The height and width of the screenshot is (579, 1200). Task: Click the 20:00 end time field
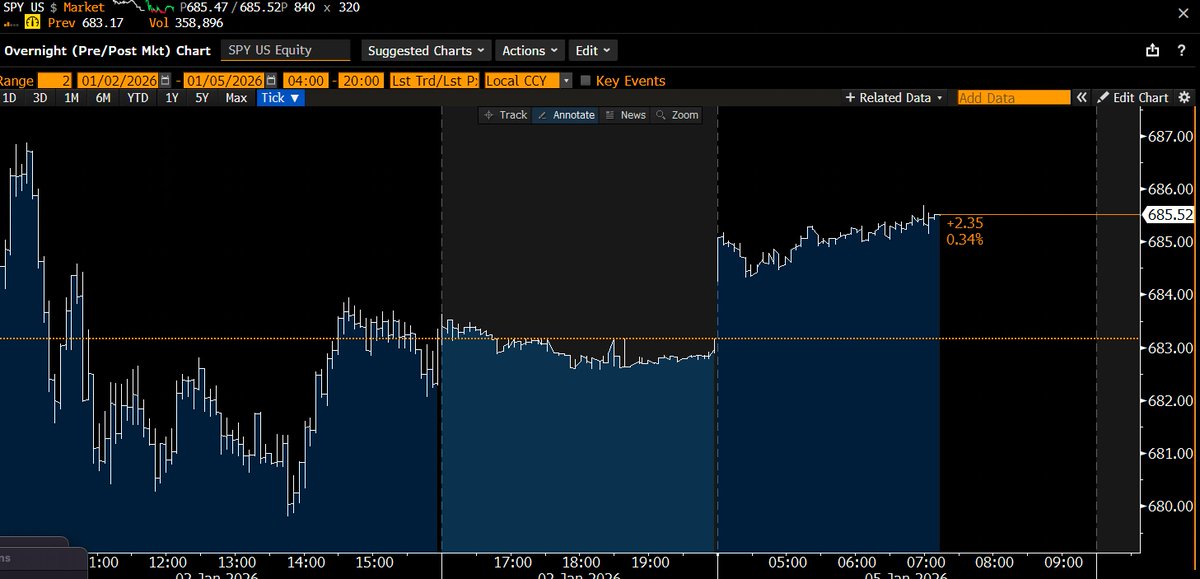(x=359, y=81)
